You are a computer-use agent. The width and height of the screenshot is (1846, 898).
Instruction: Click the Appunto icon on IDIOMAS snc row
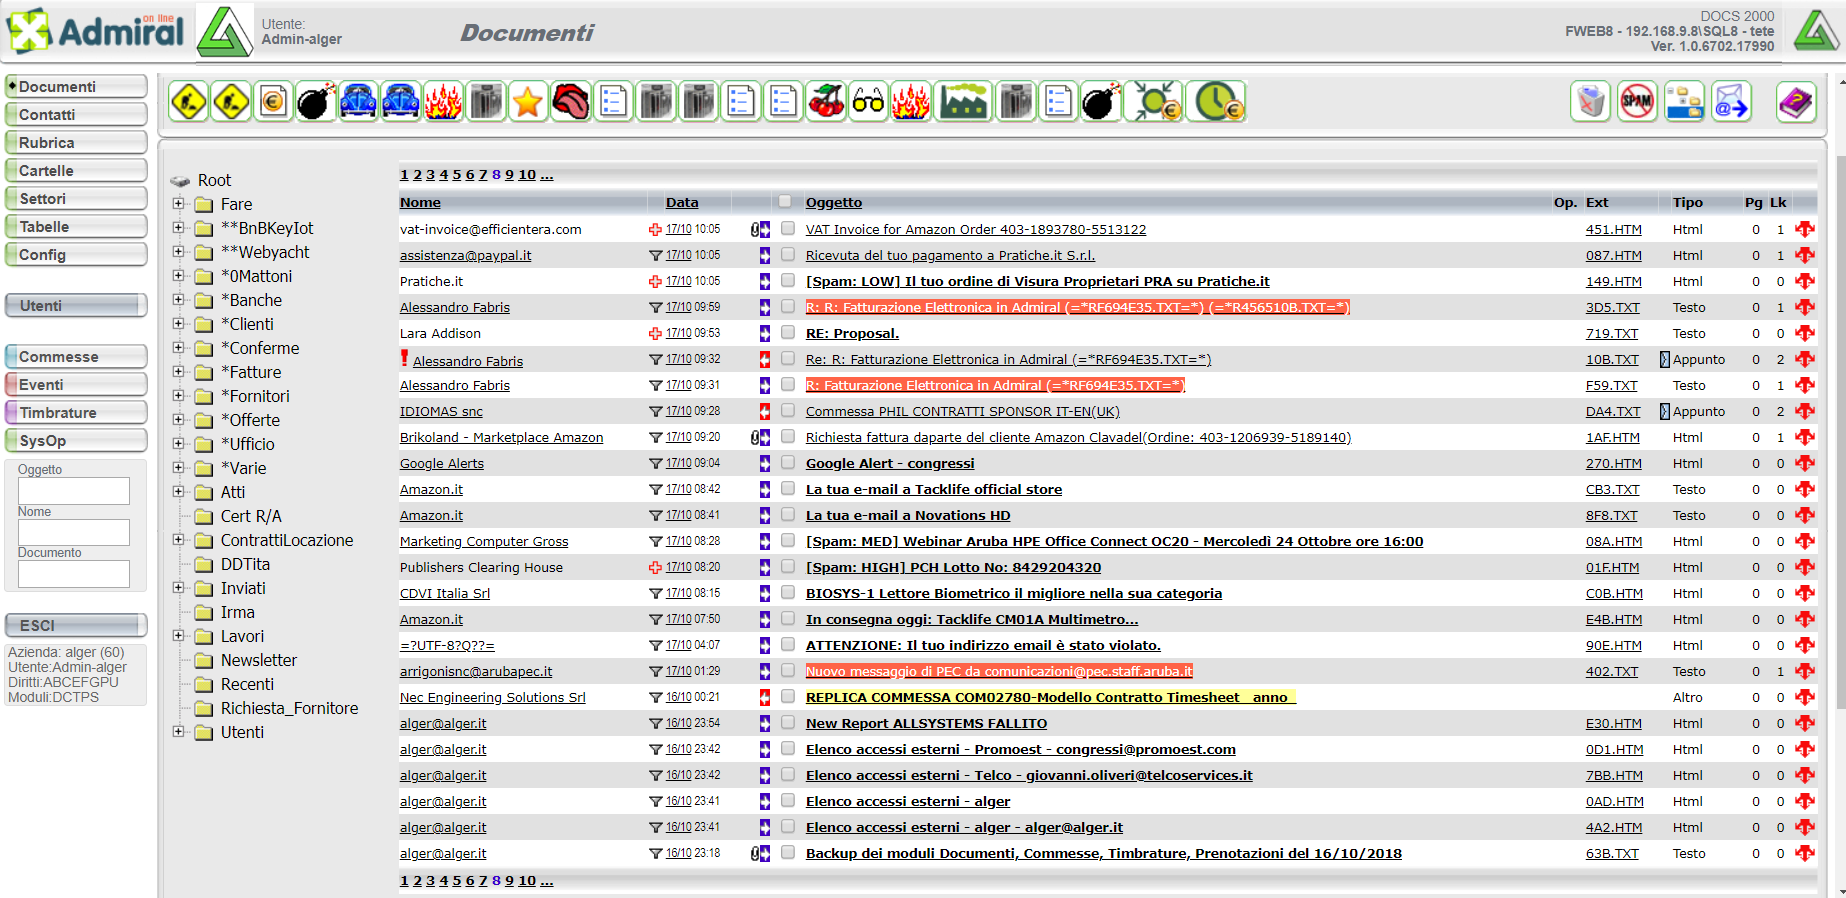pyautogui.click(x=1665, y=411)
